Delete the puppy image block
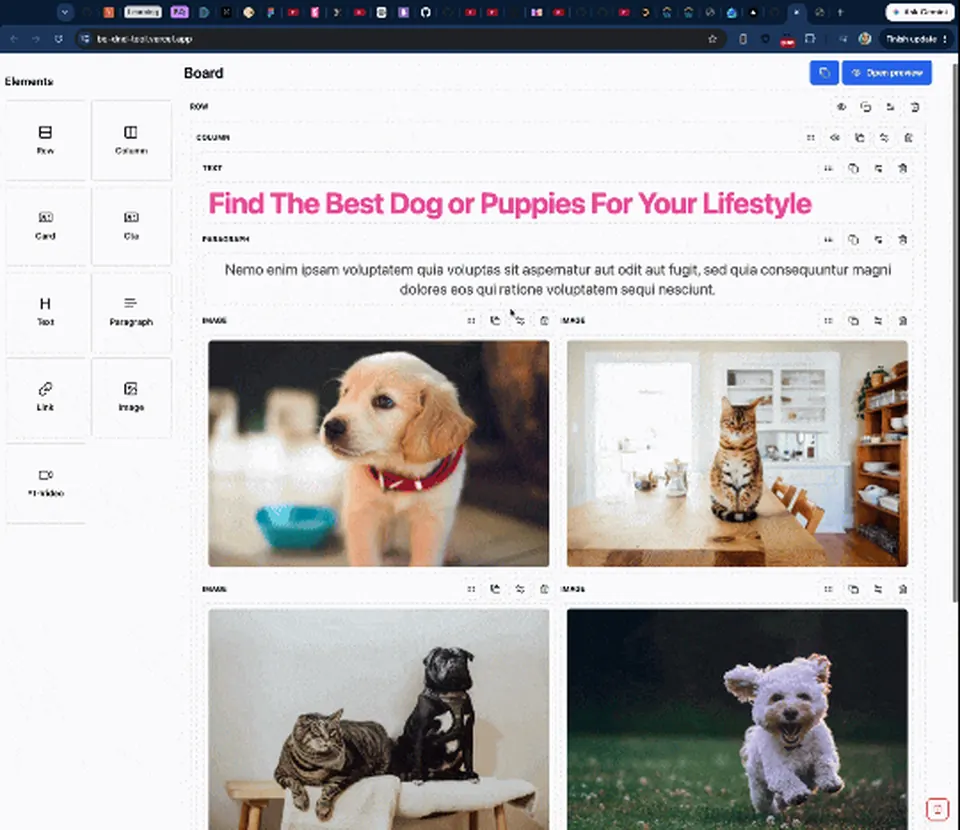Viewport: 960px width, 830px height. [x=544, y=321]
